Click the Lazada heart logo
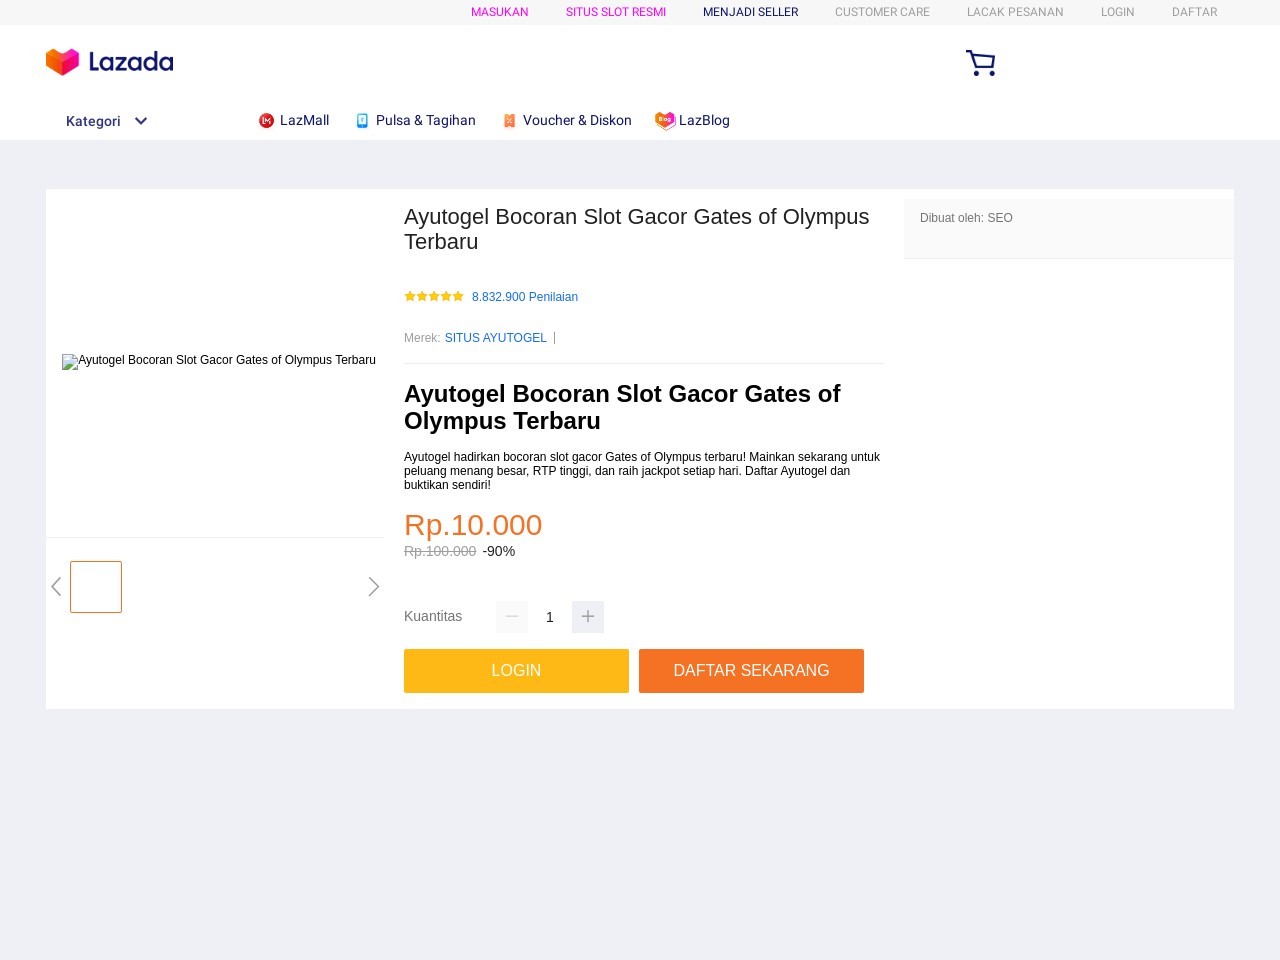Image resolution: width=1280 pixels, height=960 pixels. click(62, 62)
